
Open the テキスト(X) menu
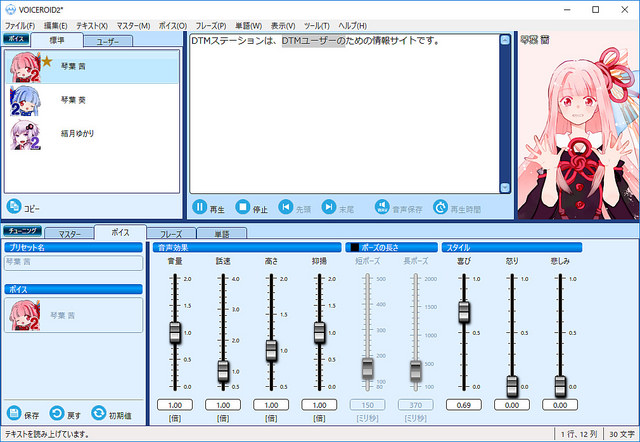click(91, 26)
